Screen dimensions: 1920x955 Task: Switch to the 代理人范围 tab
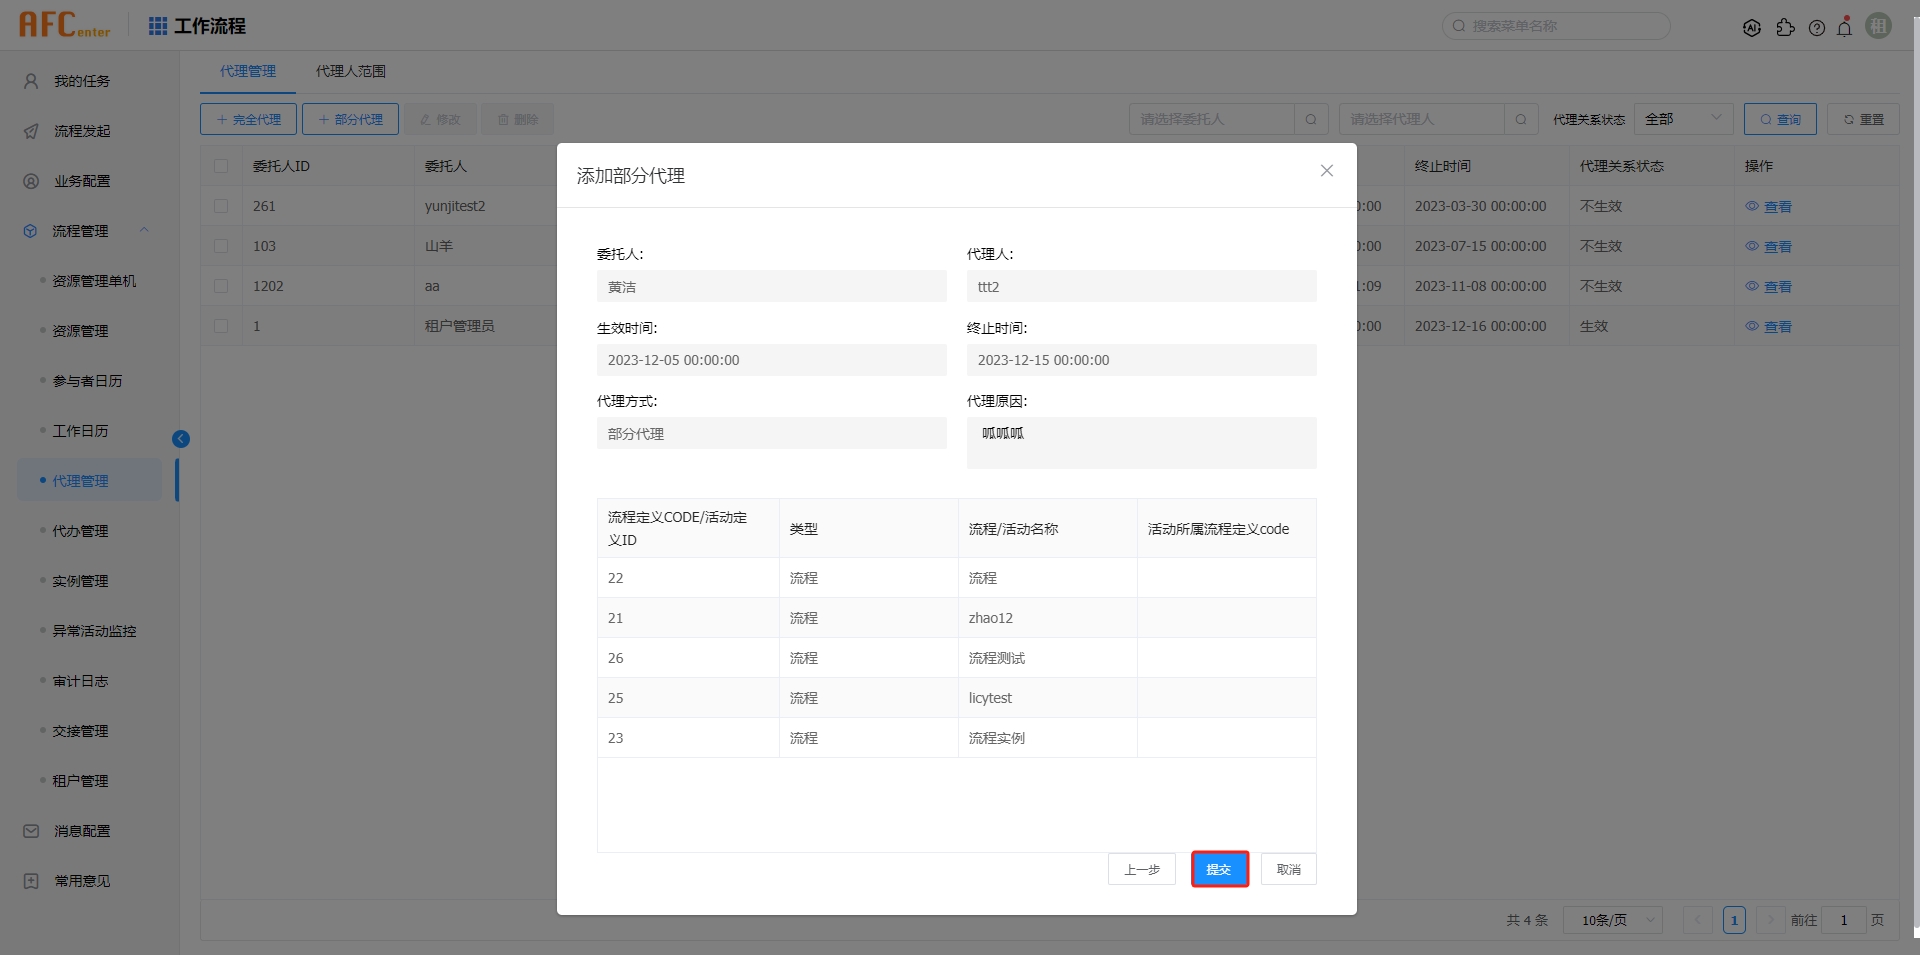(350, 71)
